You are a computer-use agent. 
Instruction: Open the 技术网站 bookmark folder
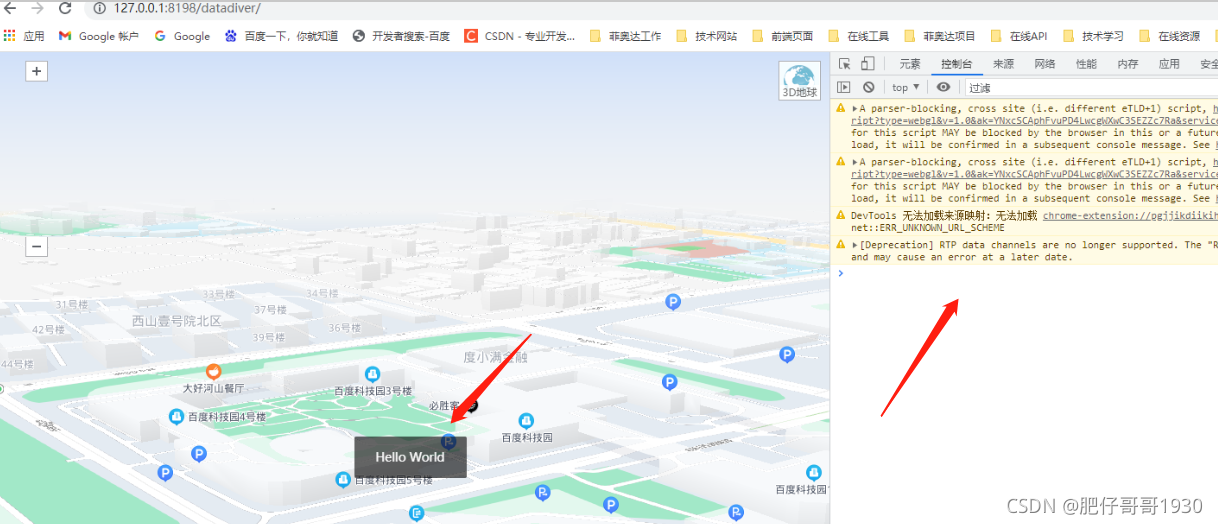706,36
